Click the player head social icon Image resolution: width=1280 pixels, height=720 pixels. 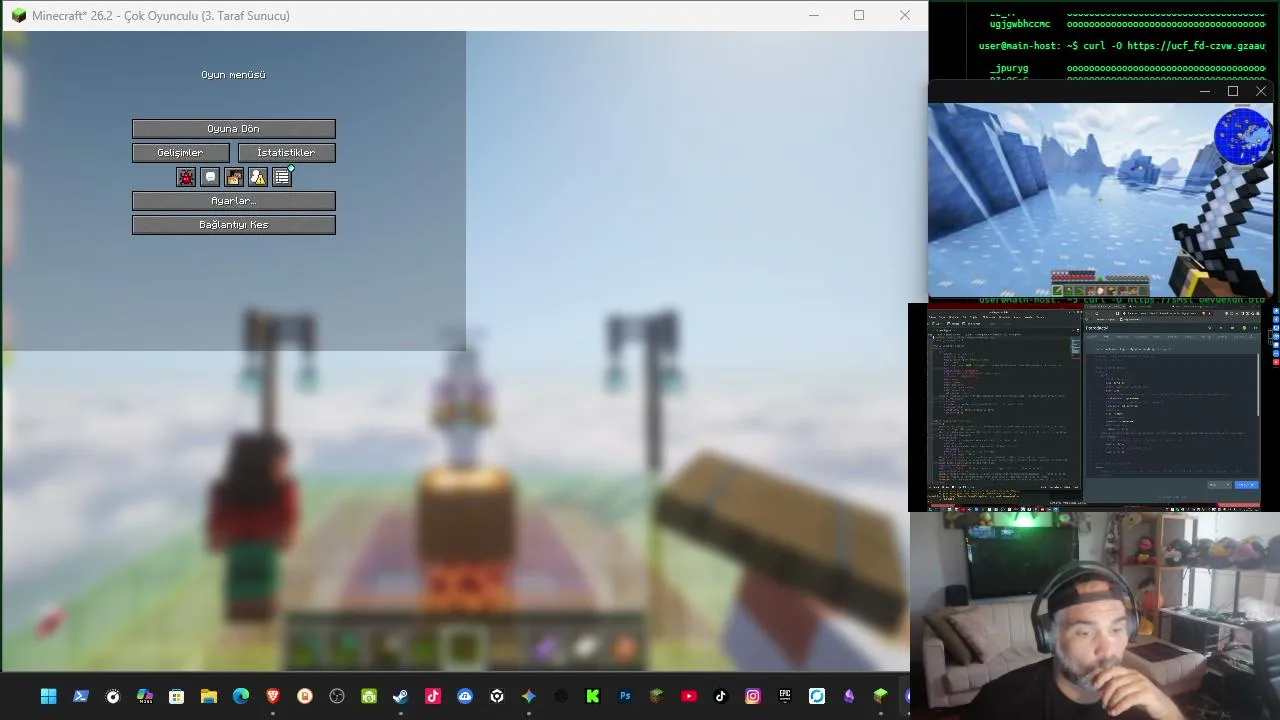[234, 177]
